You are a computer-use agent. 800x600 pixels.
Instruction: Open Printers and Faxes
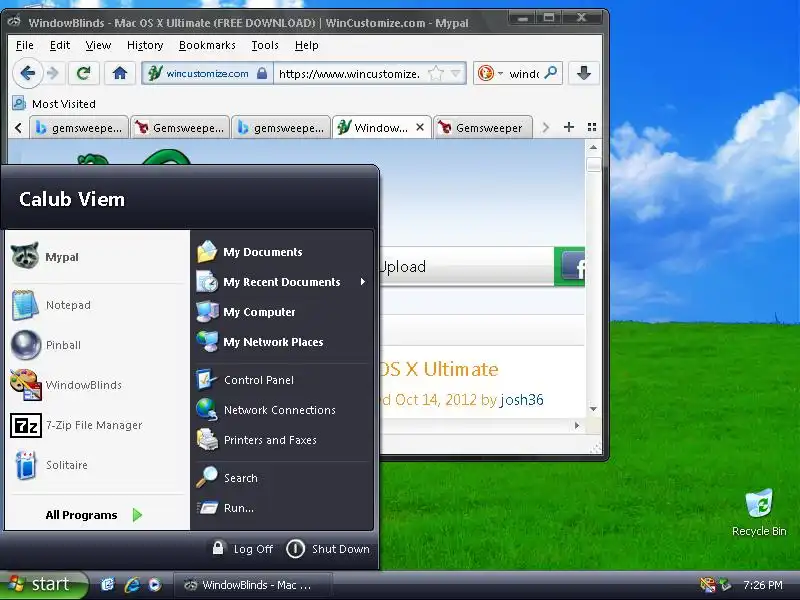click(x=283, y=440)
